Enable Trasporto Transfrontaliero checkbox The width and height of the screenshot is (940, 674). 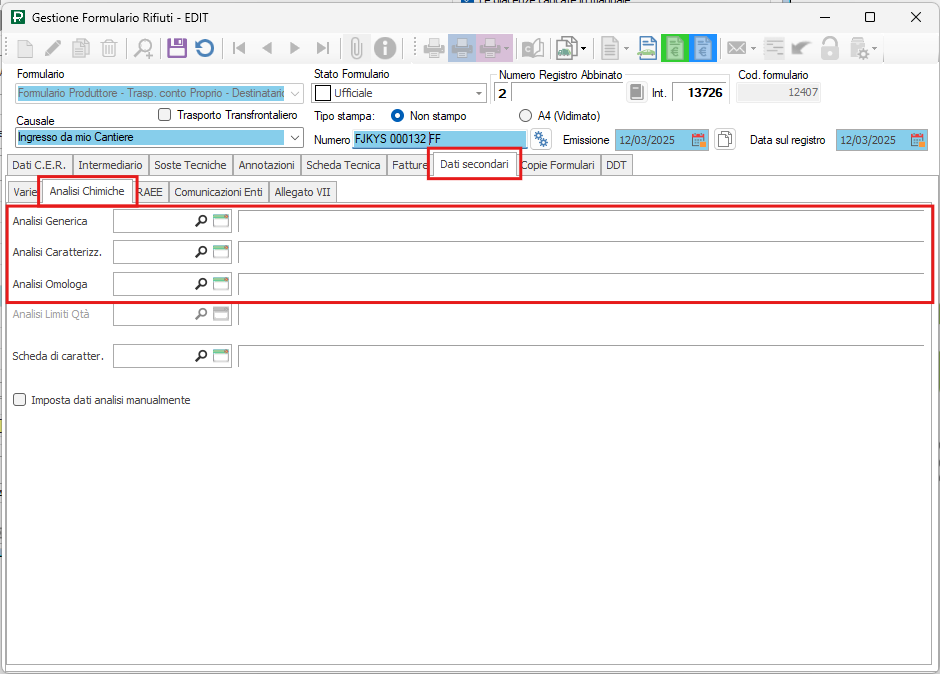(165, 115)
